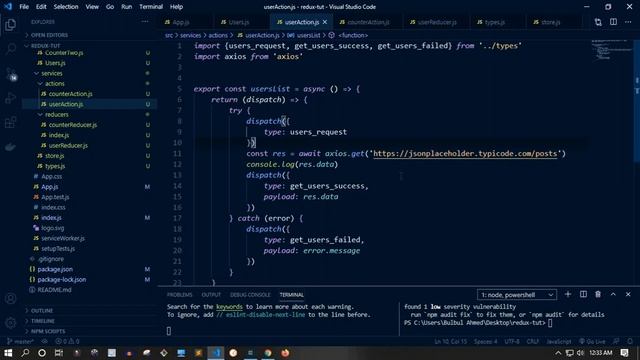Open Windows taskbar search
Viewport: 640px width, 360px height.
pos(25,353)
